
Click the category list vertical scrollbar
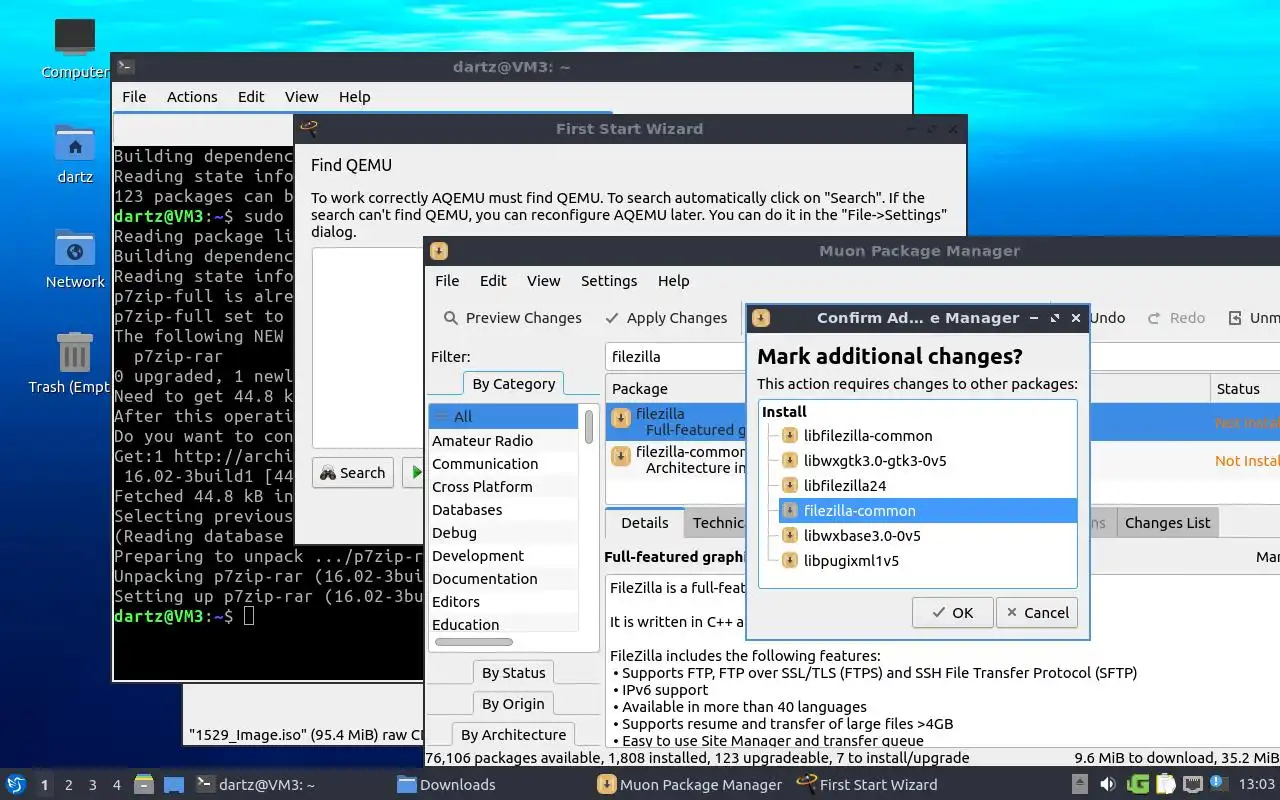(589, 425)
